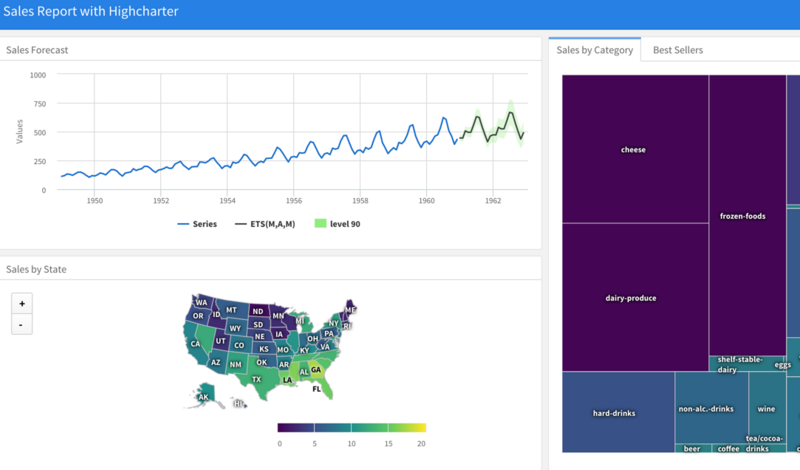Zoom out on the state map
The image size is (800, 470).
pyautogui.click(x=21, y=324)
